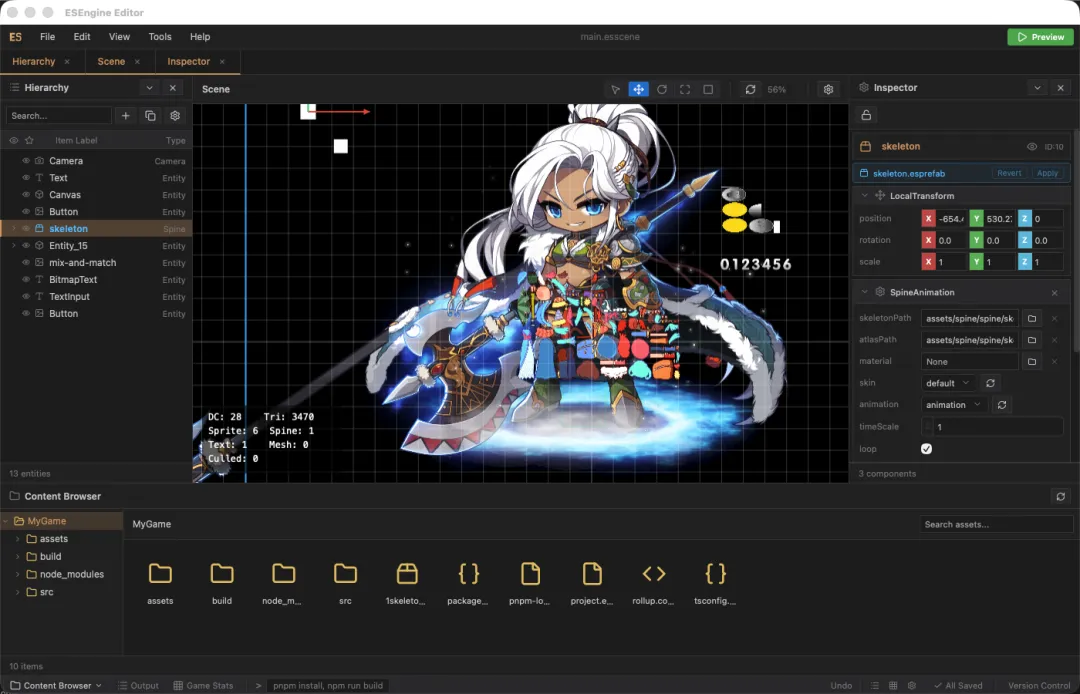Screen dimensions: 1080x694
Task: Click the refresh view icon beside 56%
Action: point(750,90)
